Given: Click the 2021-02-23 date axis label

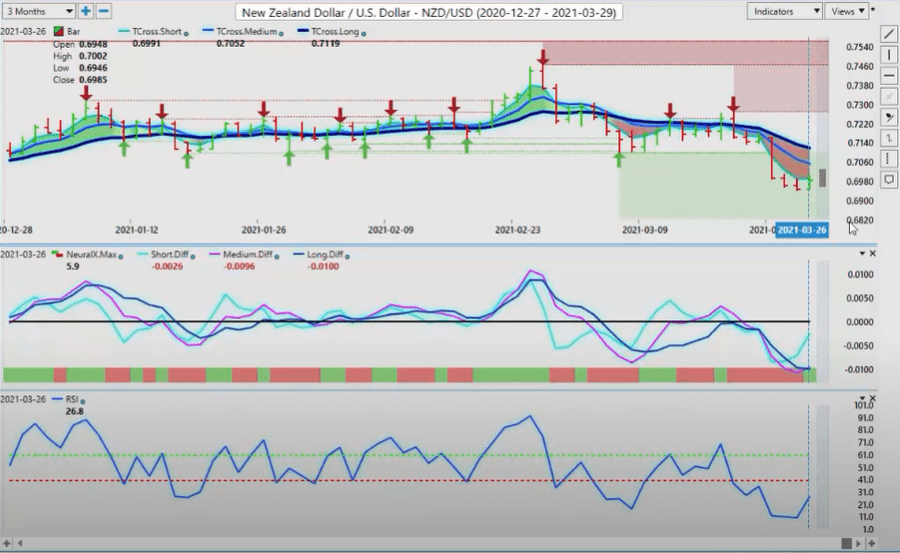Looking at the screenshot, I should click(x=517, y=230).
